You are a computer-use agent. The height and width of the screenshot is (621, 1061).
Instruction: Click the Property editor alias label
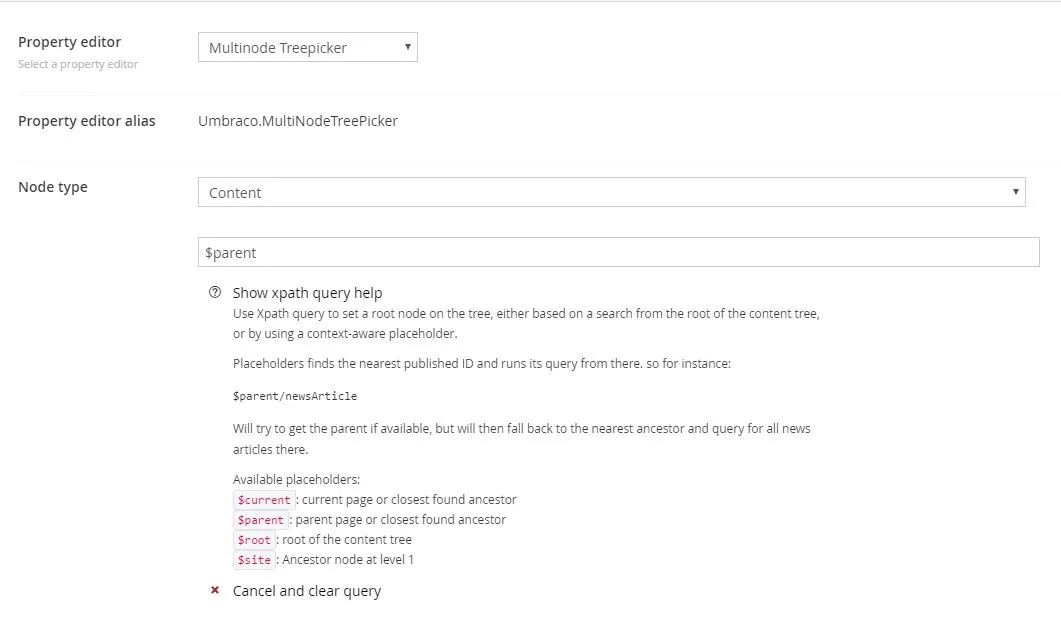pyautogui.click(x=87, y=121)
